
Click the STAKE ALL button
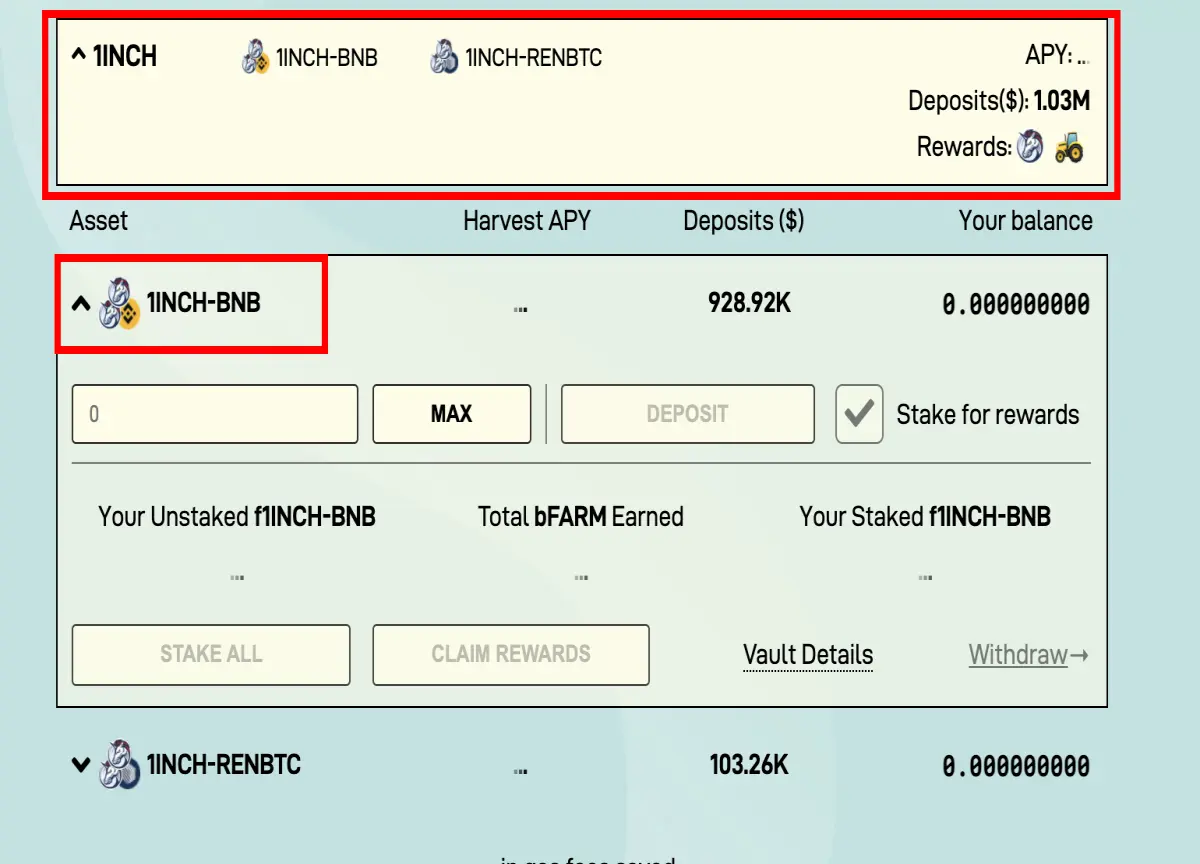click(211, 655)
